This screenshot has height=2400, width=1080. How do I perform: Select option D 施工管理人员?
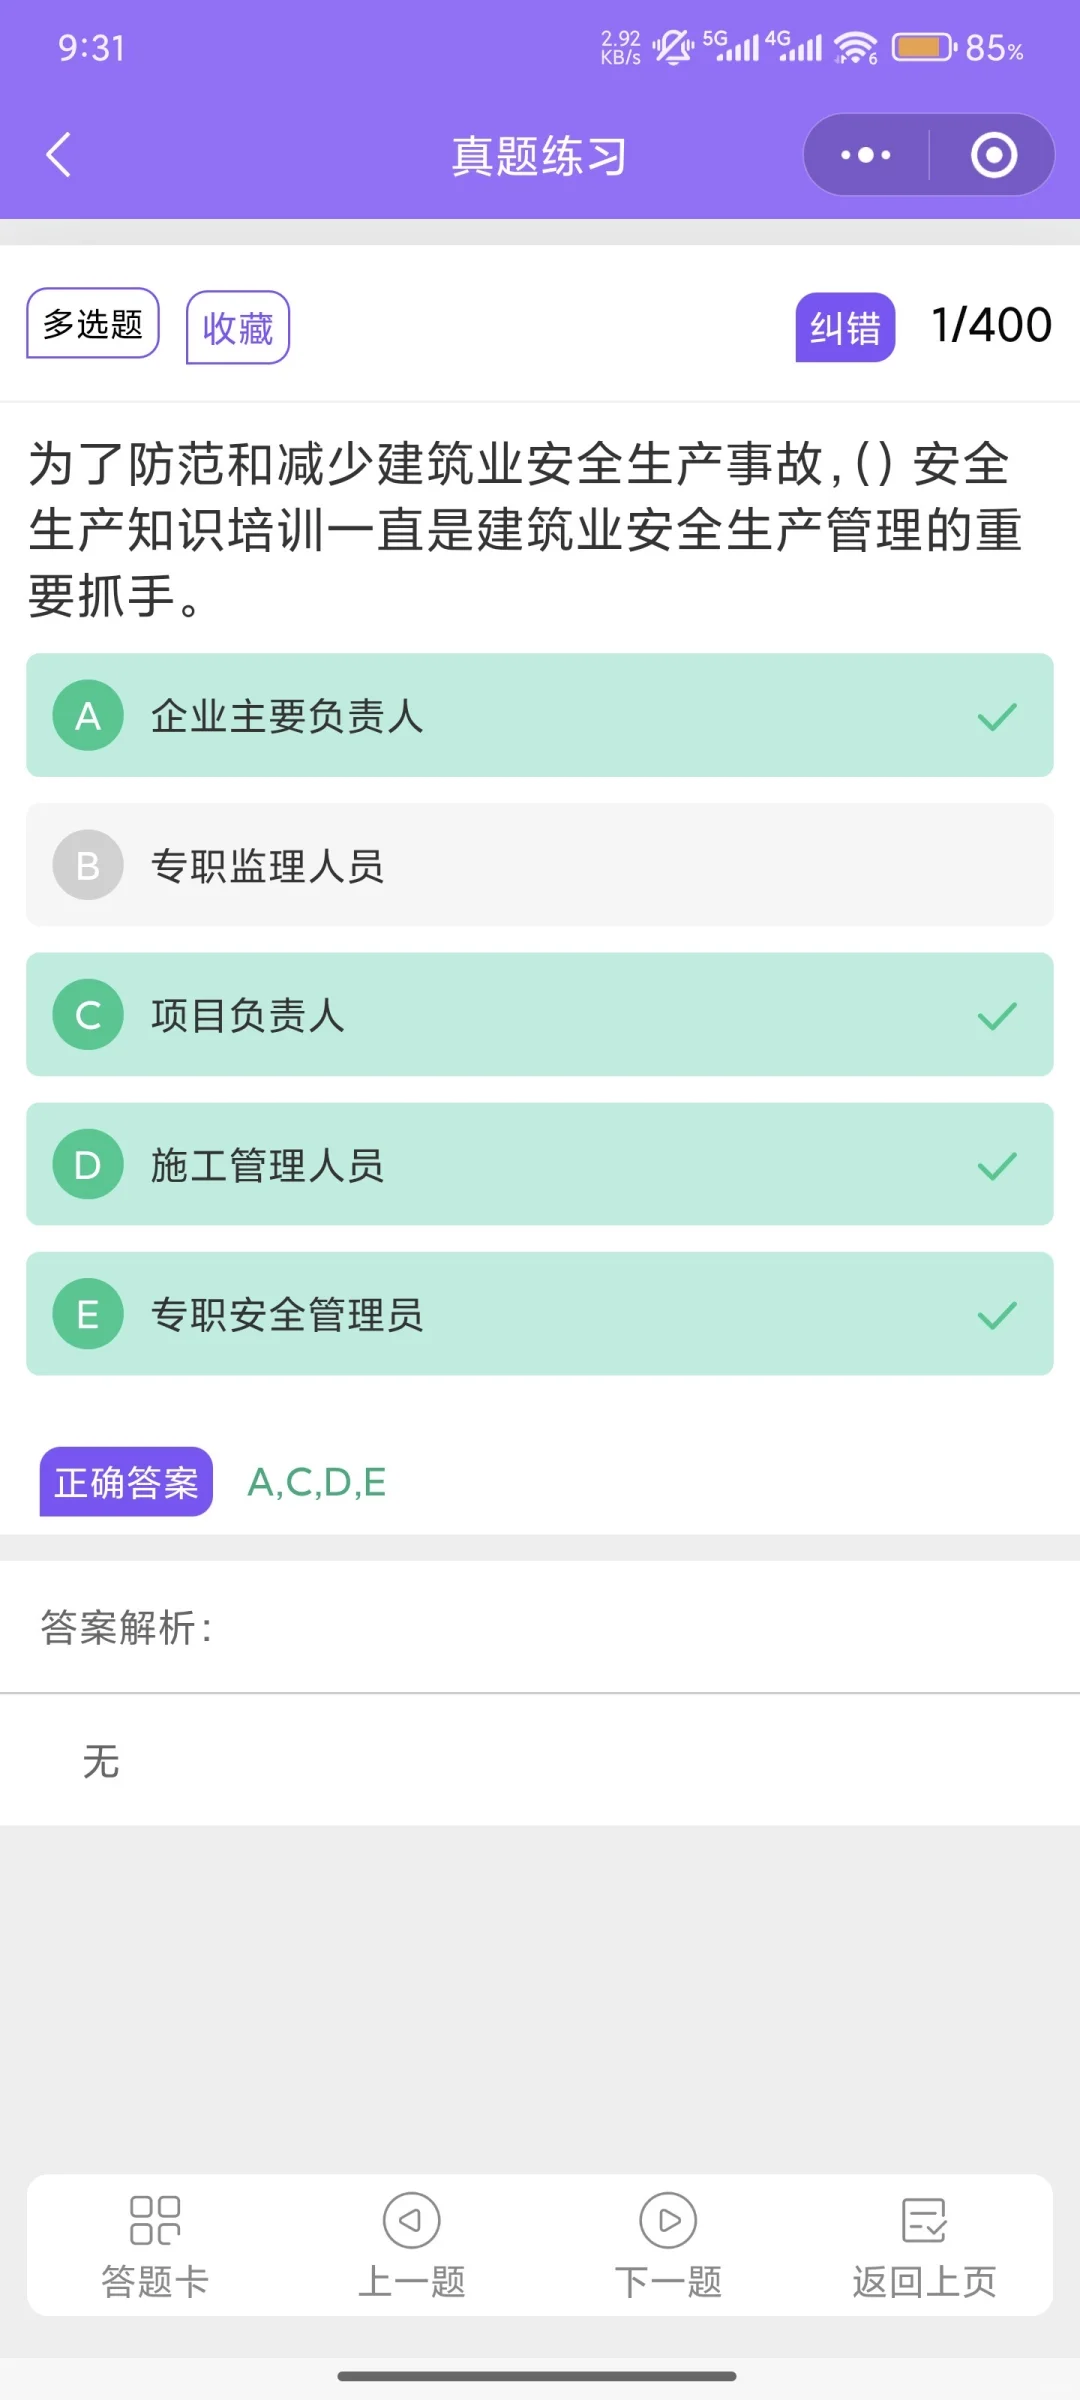tap(540, 1164)
